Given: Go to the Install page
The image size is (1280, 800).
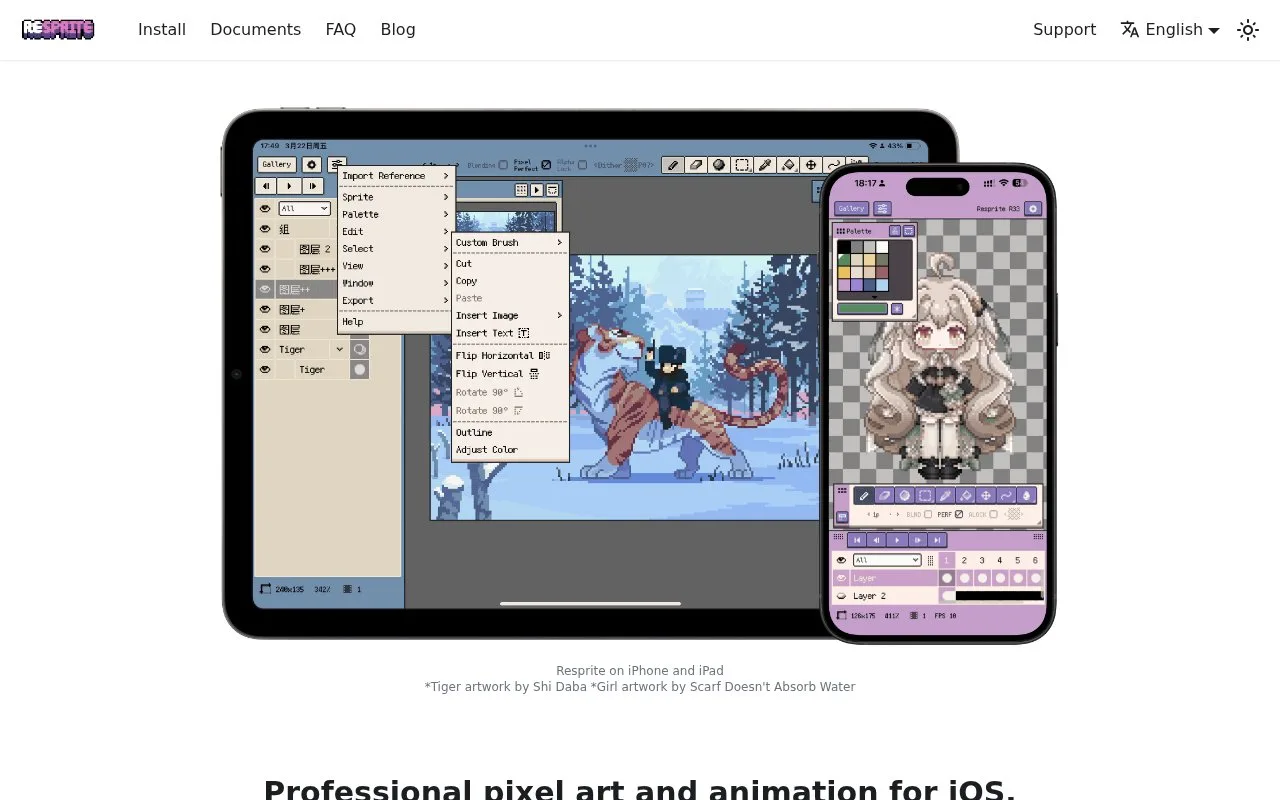Looking at the screenshot, I should click(x=162, y=30).
